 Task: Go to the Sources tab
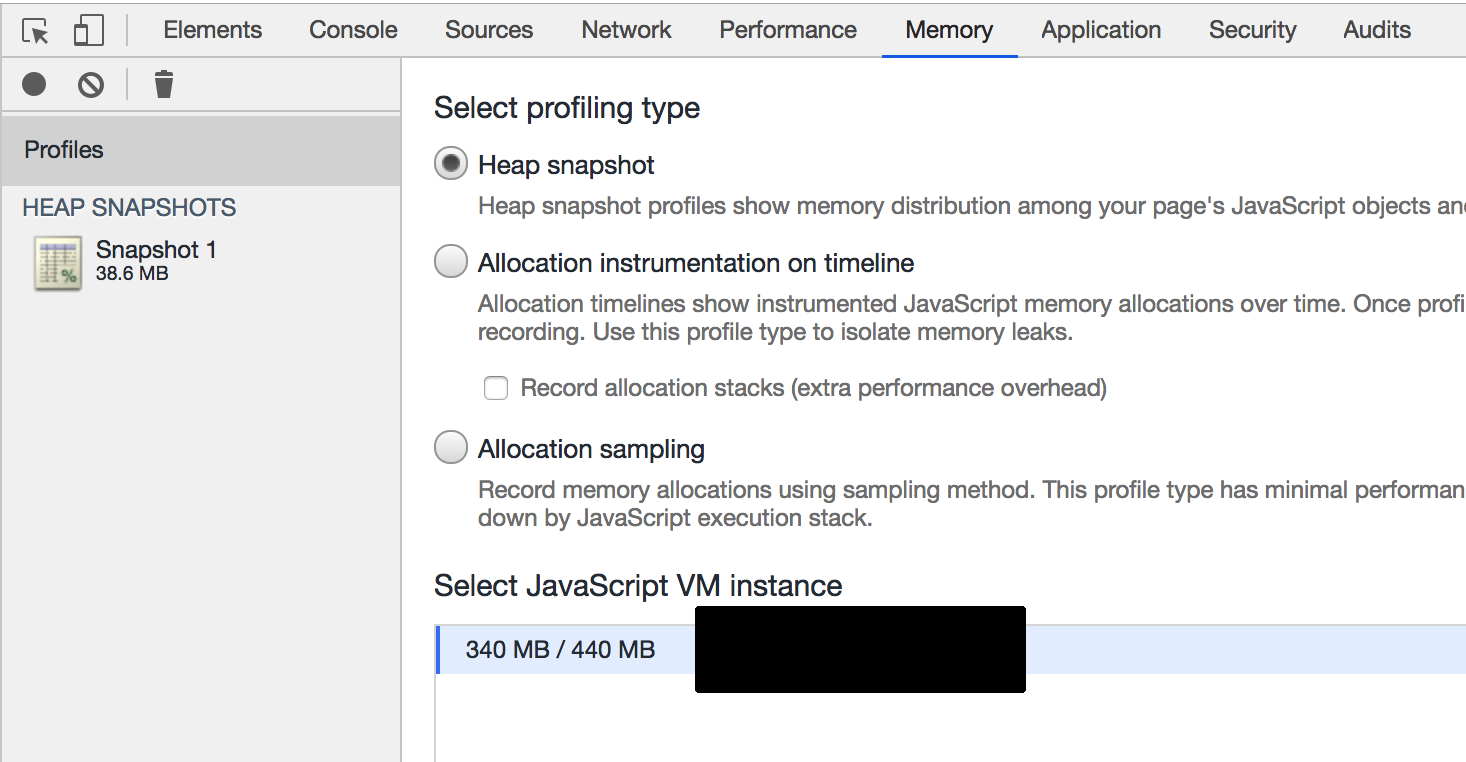pyautogui.click(x=489, y=30)
